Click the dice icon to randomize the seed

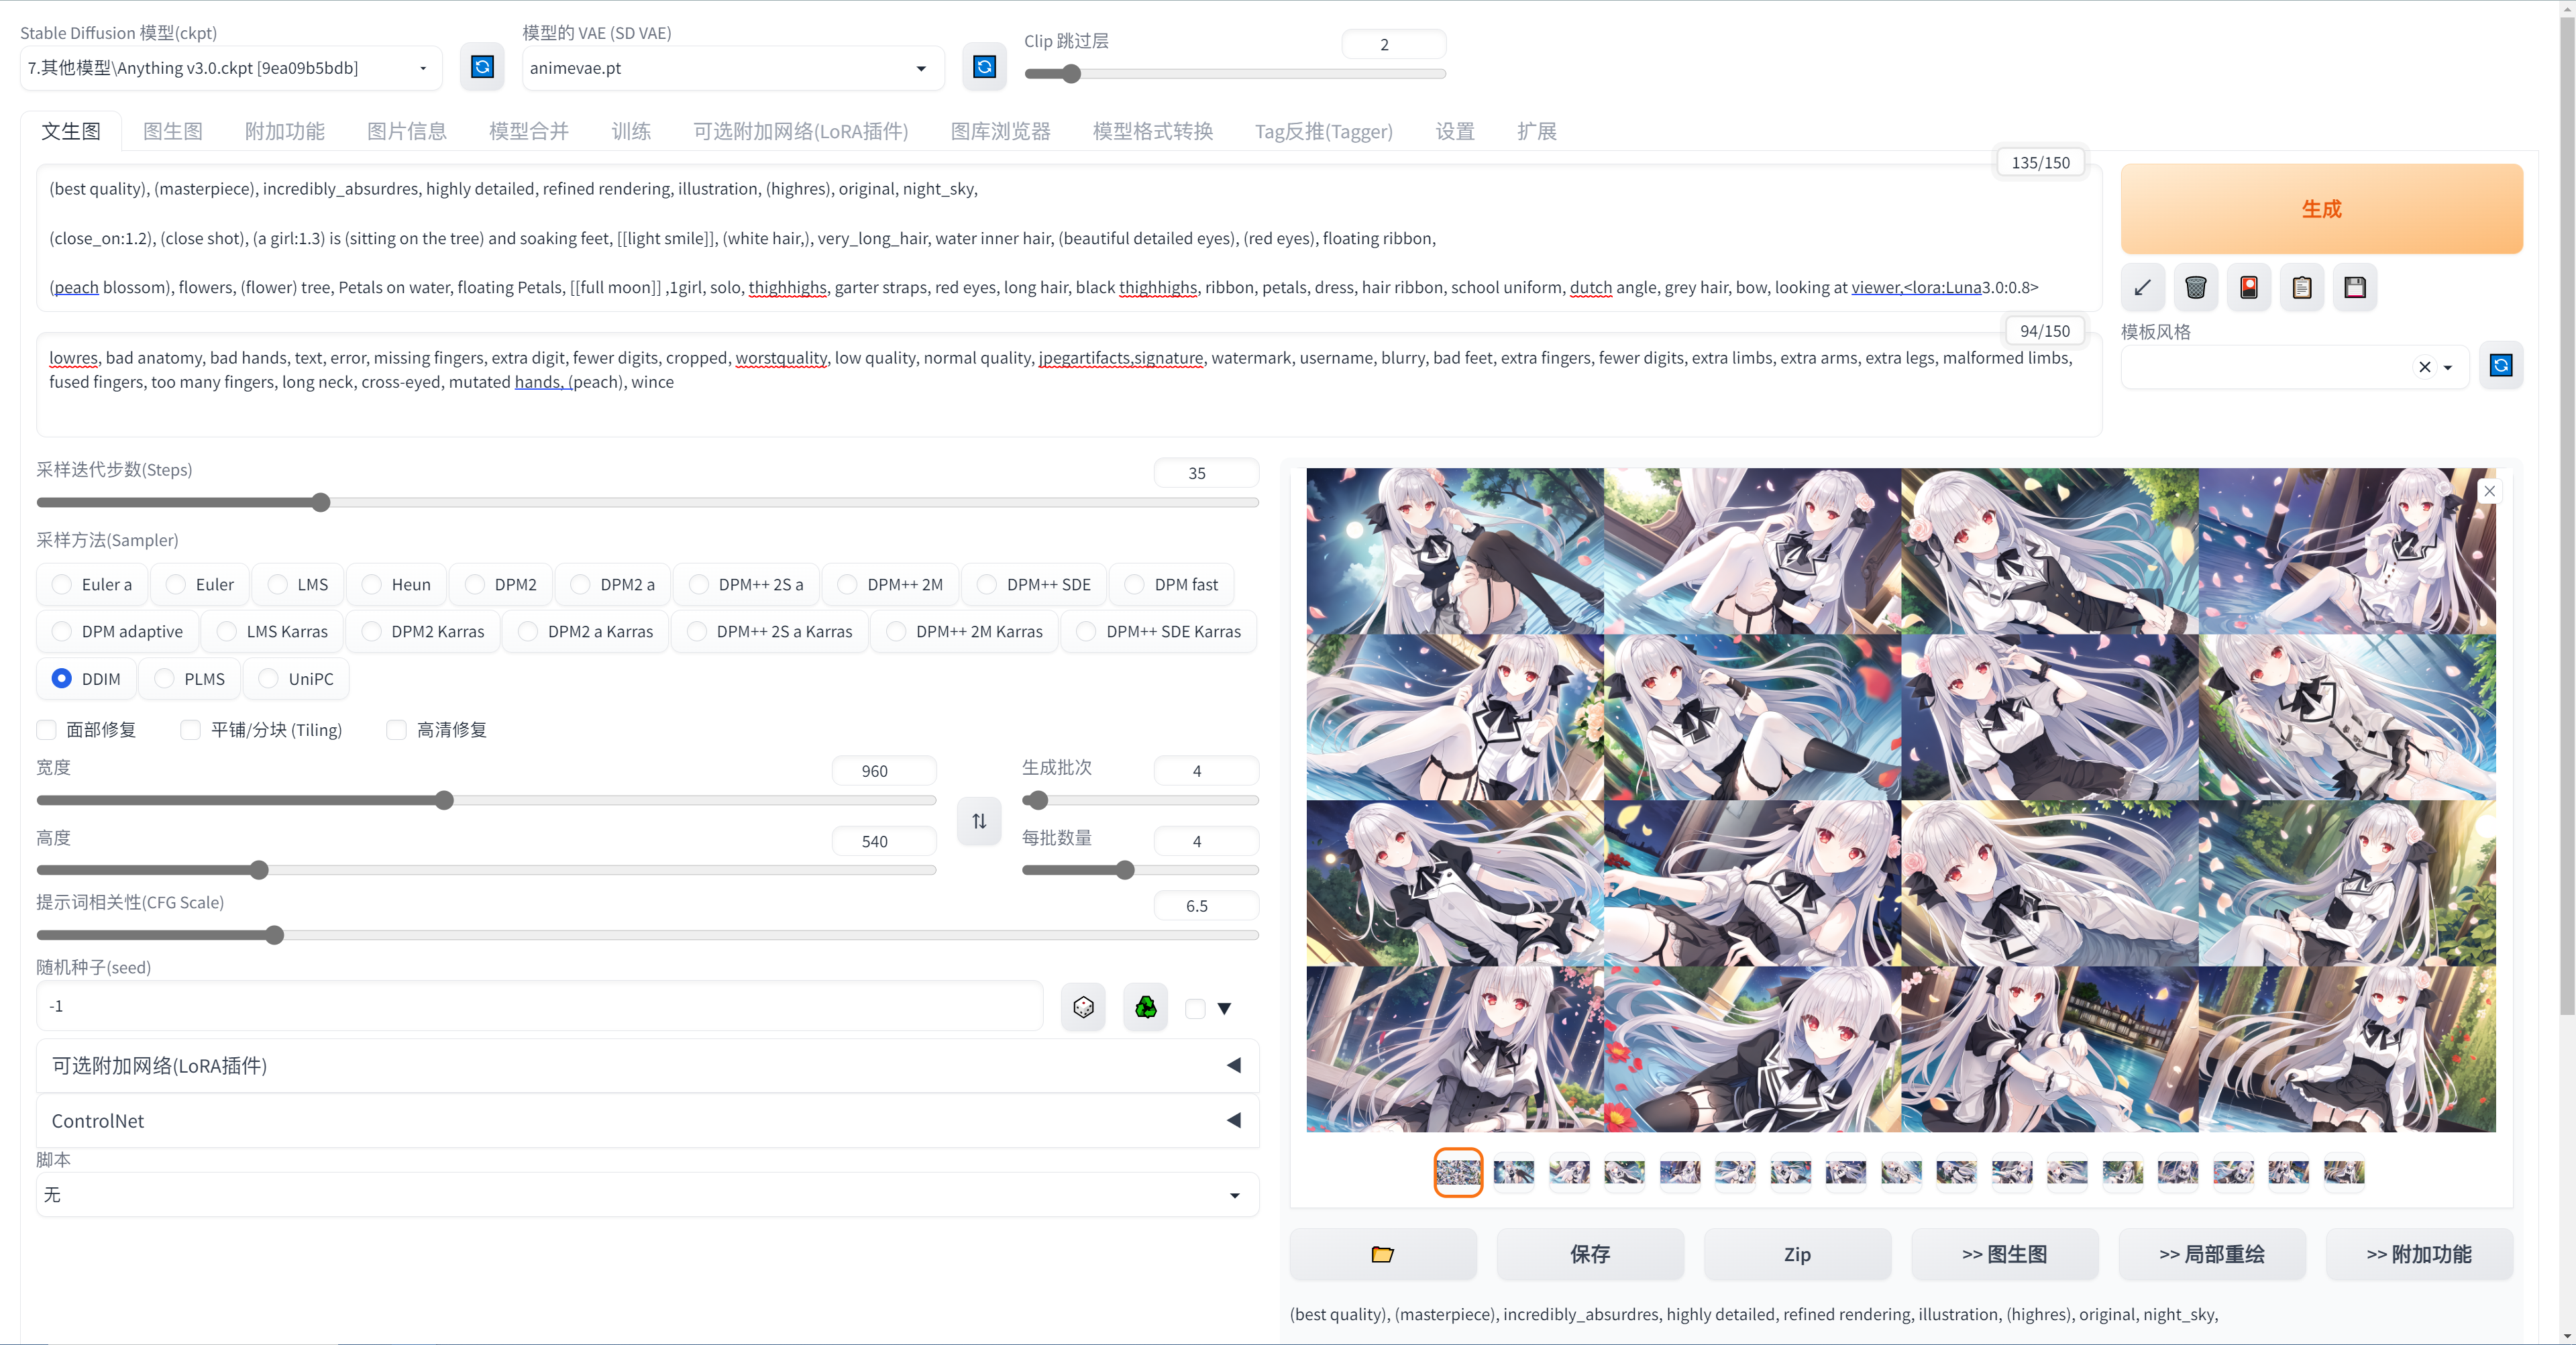coord(1083,1007)
